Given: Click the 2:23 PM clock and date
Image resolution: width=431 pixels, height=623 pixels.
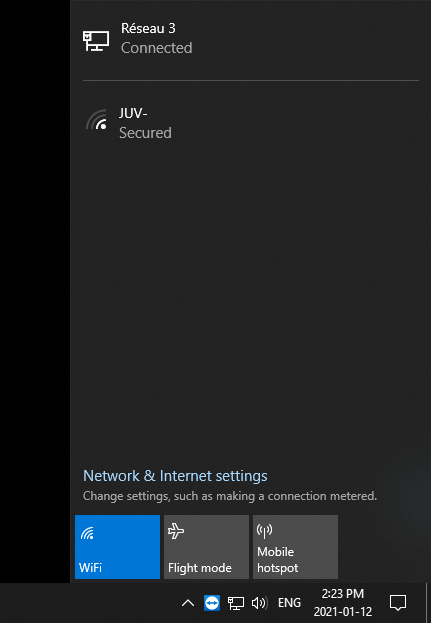Looking at the screenshot, I should [343, 603].
